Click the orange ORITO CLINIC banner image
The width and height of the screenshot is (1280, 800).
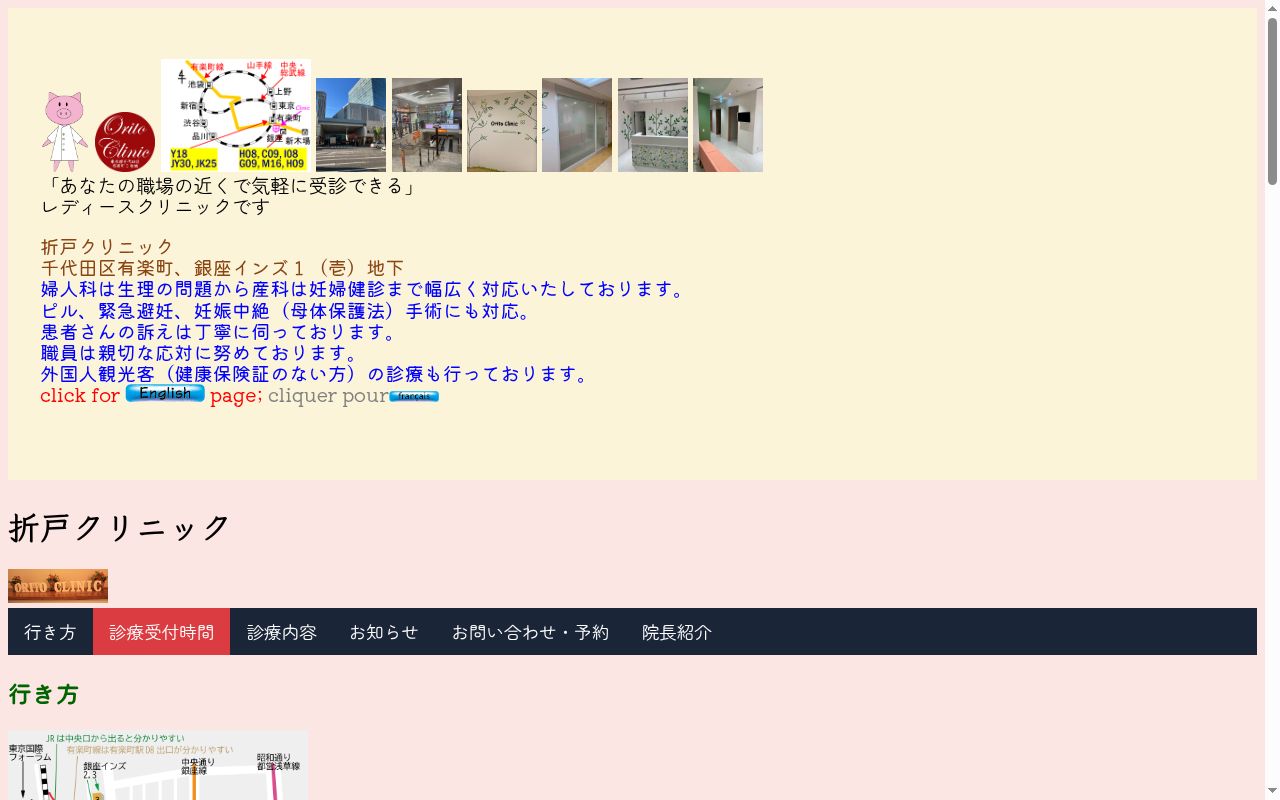[x=58, y=586]
